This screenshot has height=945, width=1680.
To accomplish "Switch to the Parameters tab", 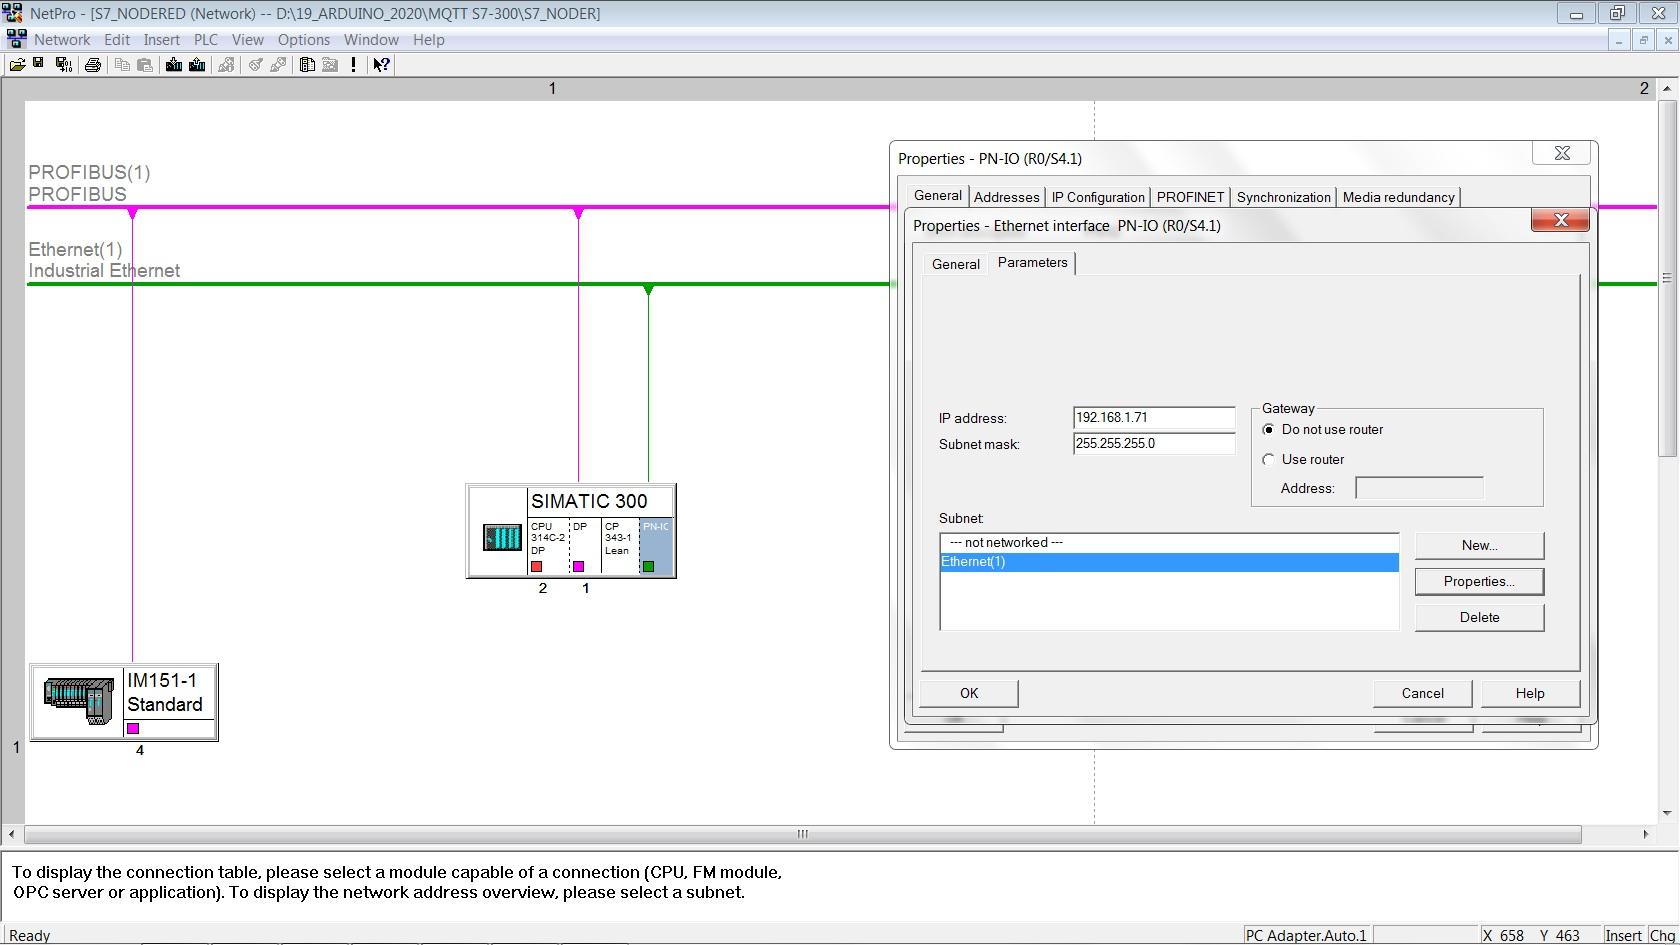I will click(x=1033, y=263).
